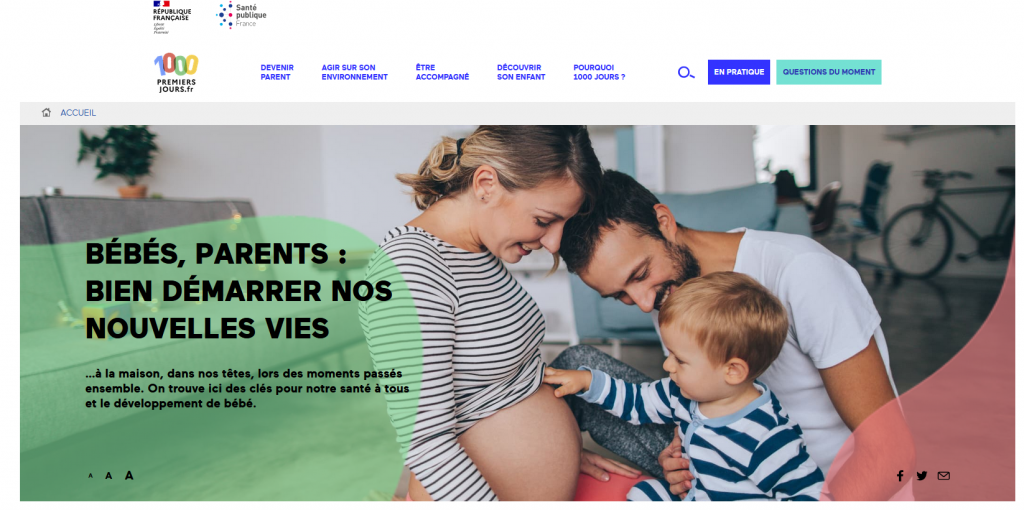This screenshot has height=510, width=1024.
Task: Click the Questions du moment button
Action: [829, 72]
